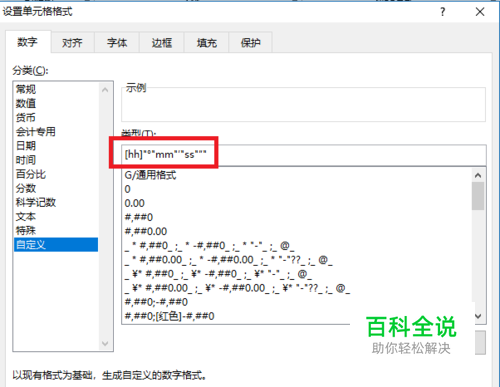Screen dimensions: 500x387
Task: Click the category list scroll up arrow
Action: pos(105,90)
